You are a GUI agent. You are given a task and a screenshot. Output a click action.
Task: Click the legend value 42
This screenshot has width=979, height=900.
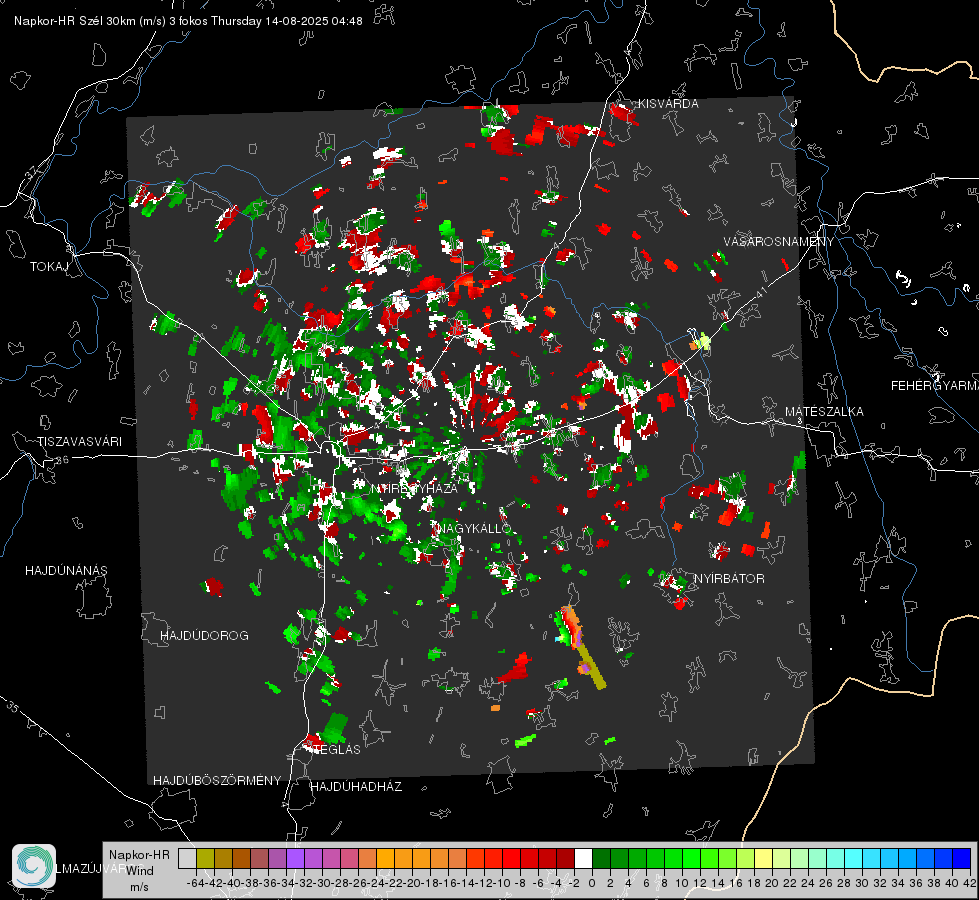coord(969,883)
